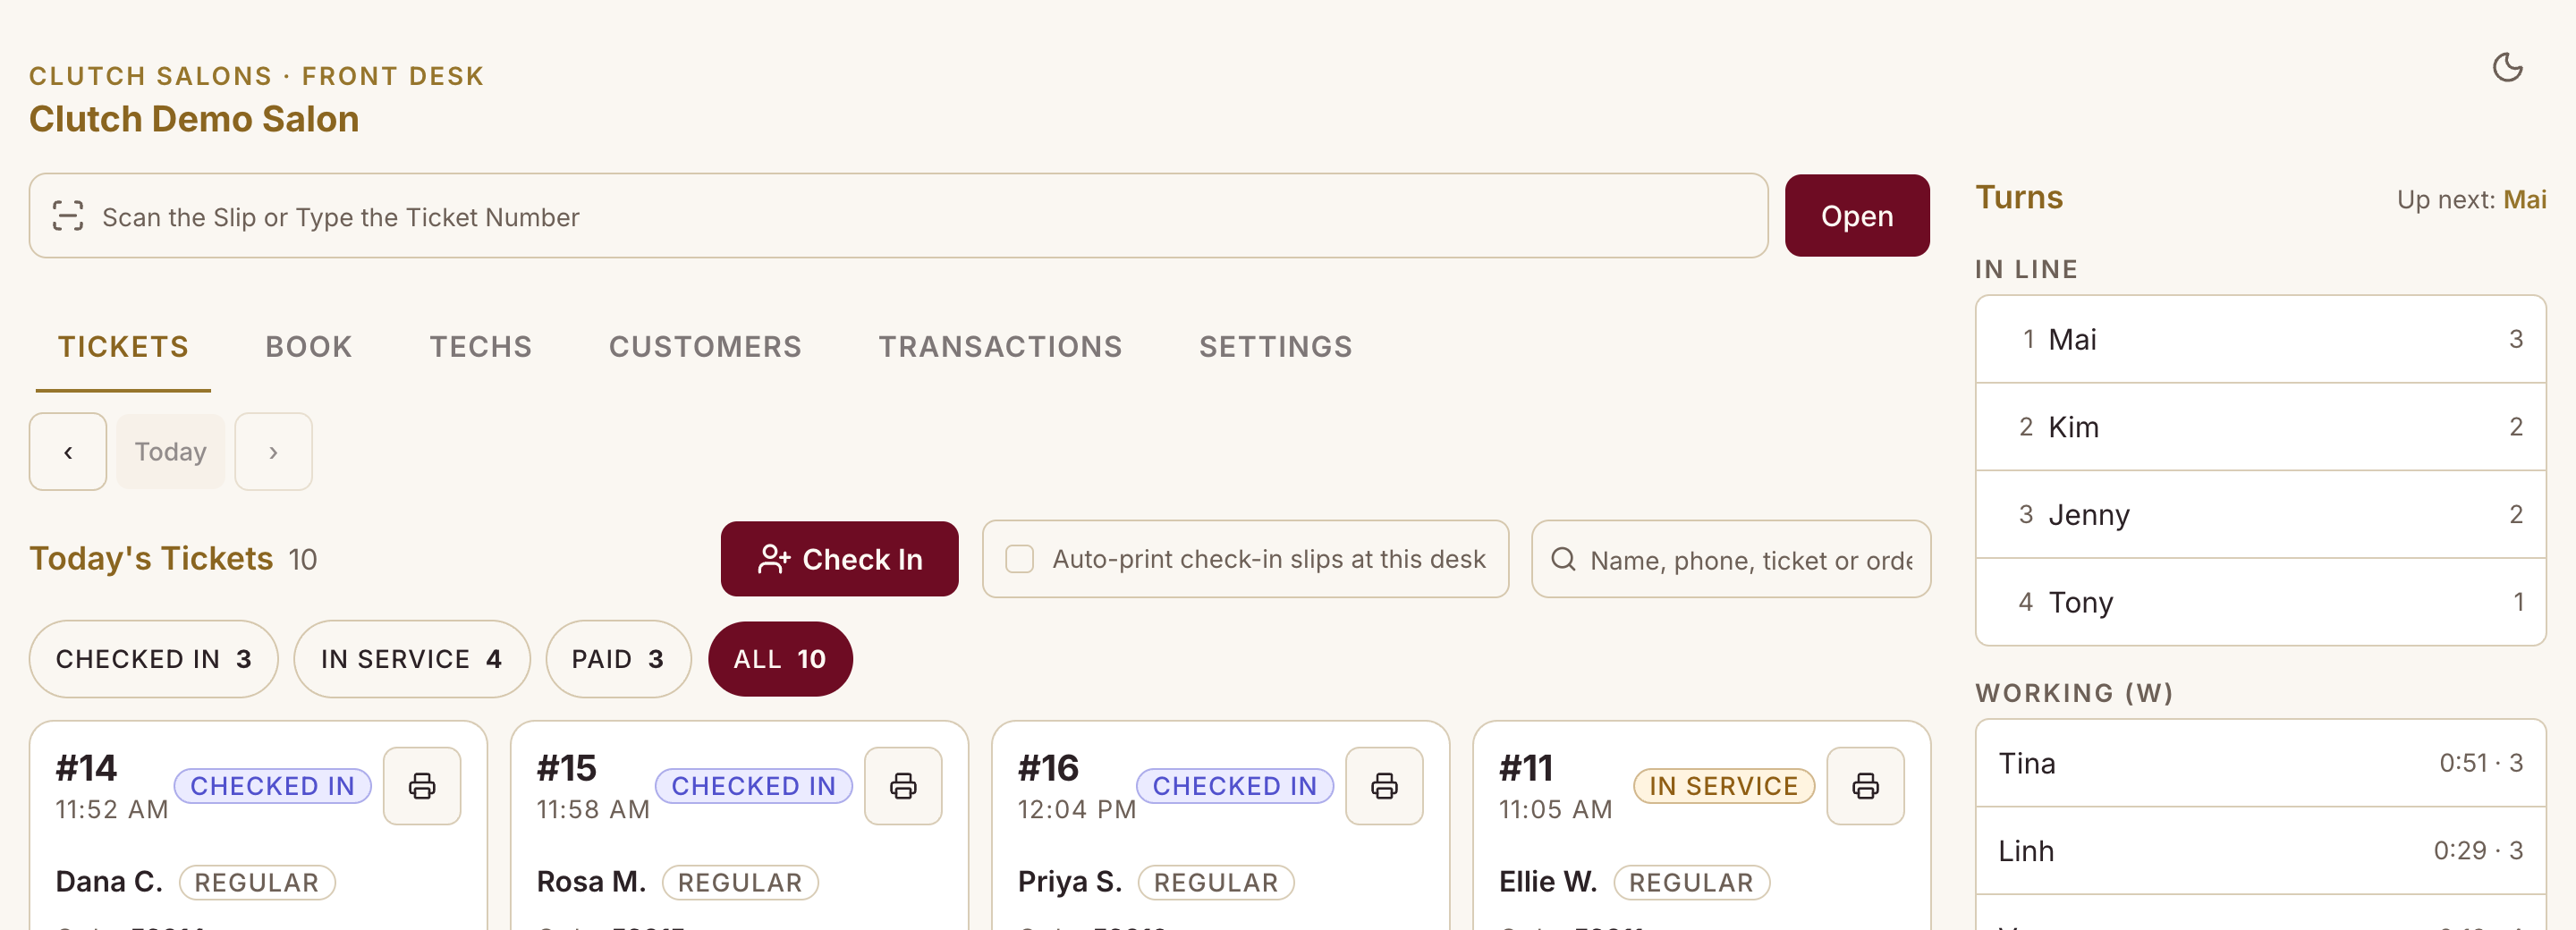
Task: Print slip for ticket #14
Action: click(x=422, y=786)
